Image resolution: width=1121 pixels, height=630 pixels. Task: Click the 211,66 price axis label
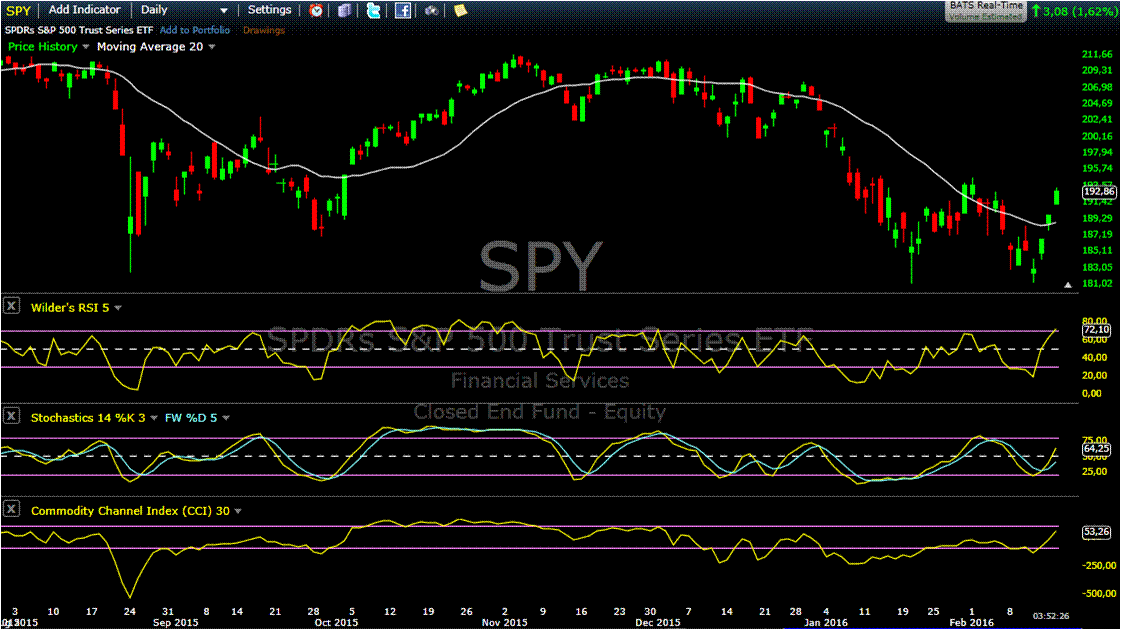pyautogui.click(x=1097, y=54)
